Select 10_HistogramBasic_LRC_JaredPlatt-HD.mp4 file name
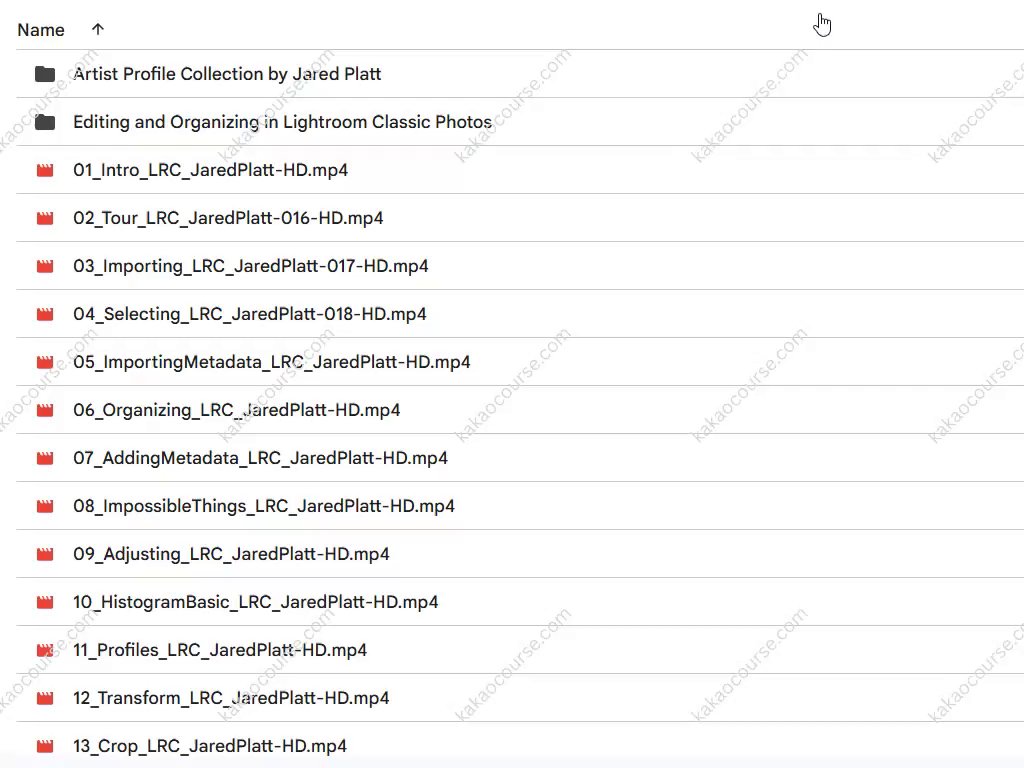 click(255, 602)
